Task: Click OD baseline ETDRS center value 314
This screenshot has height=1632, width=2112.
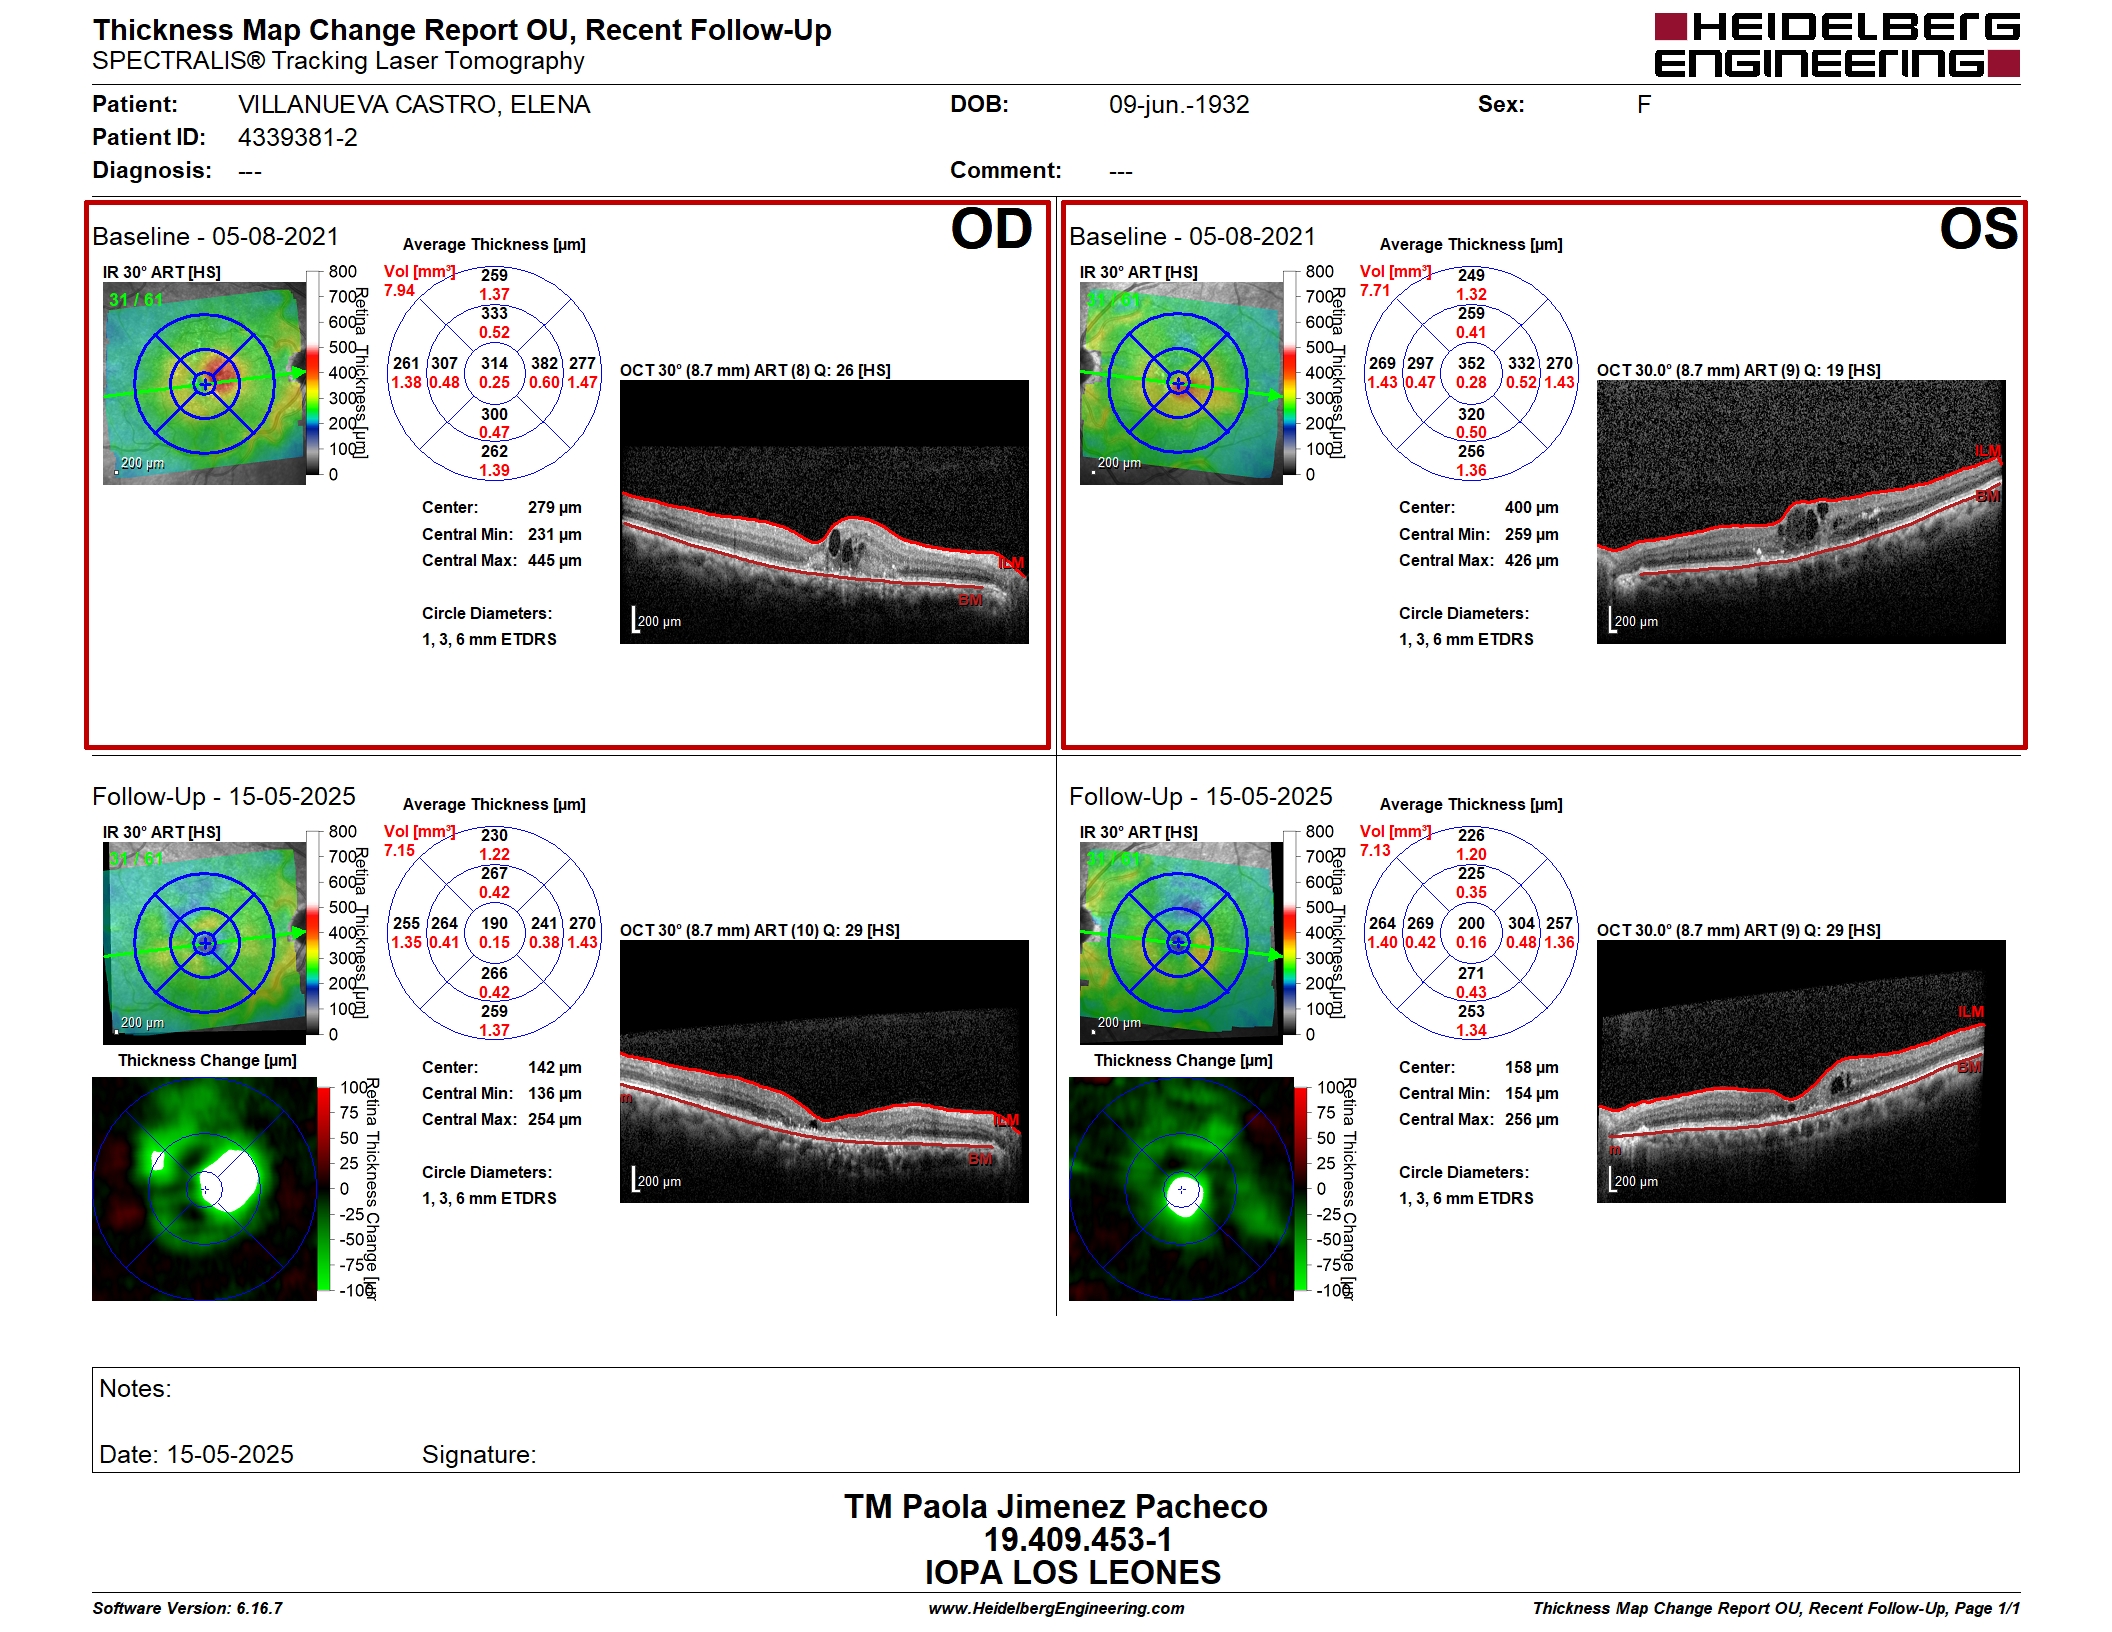Action: (494, 363)
